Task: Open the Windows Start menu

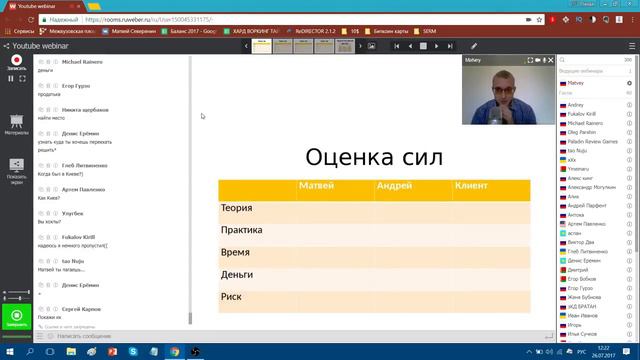Action: (9, 351)
